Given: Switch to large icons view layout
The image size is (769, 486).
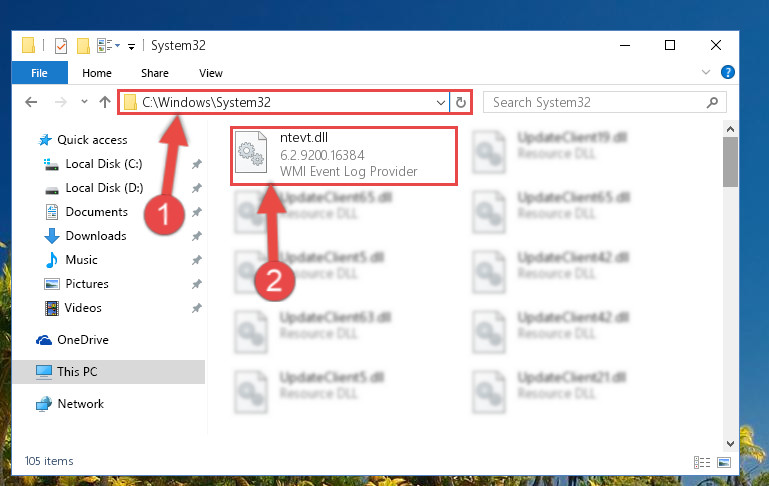Looking at the screenshot, I should point(724,462).
